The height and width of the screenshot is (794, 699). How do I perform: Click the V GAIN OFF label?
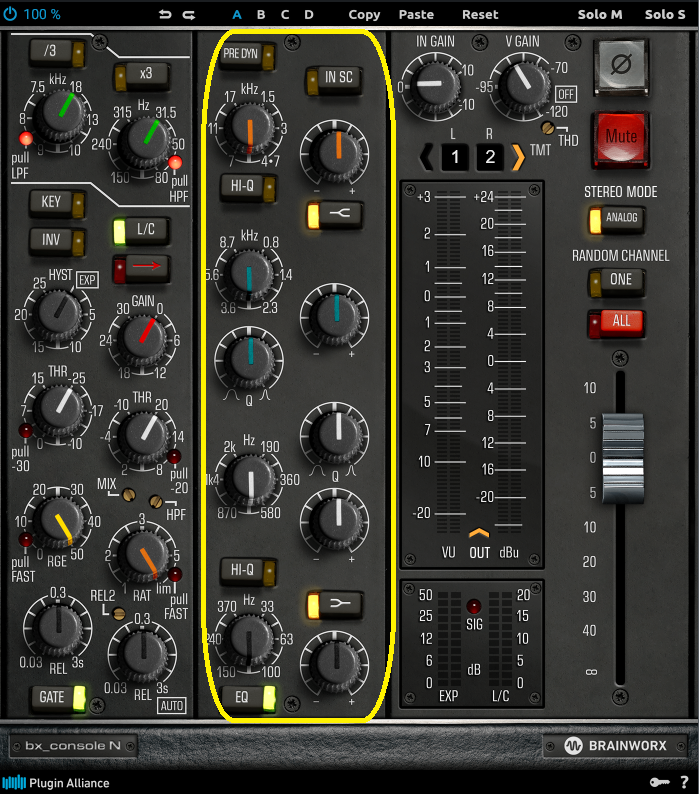566,94
